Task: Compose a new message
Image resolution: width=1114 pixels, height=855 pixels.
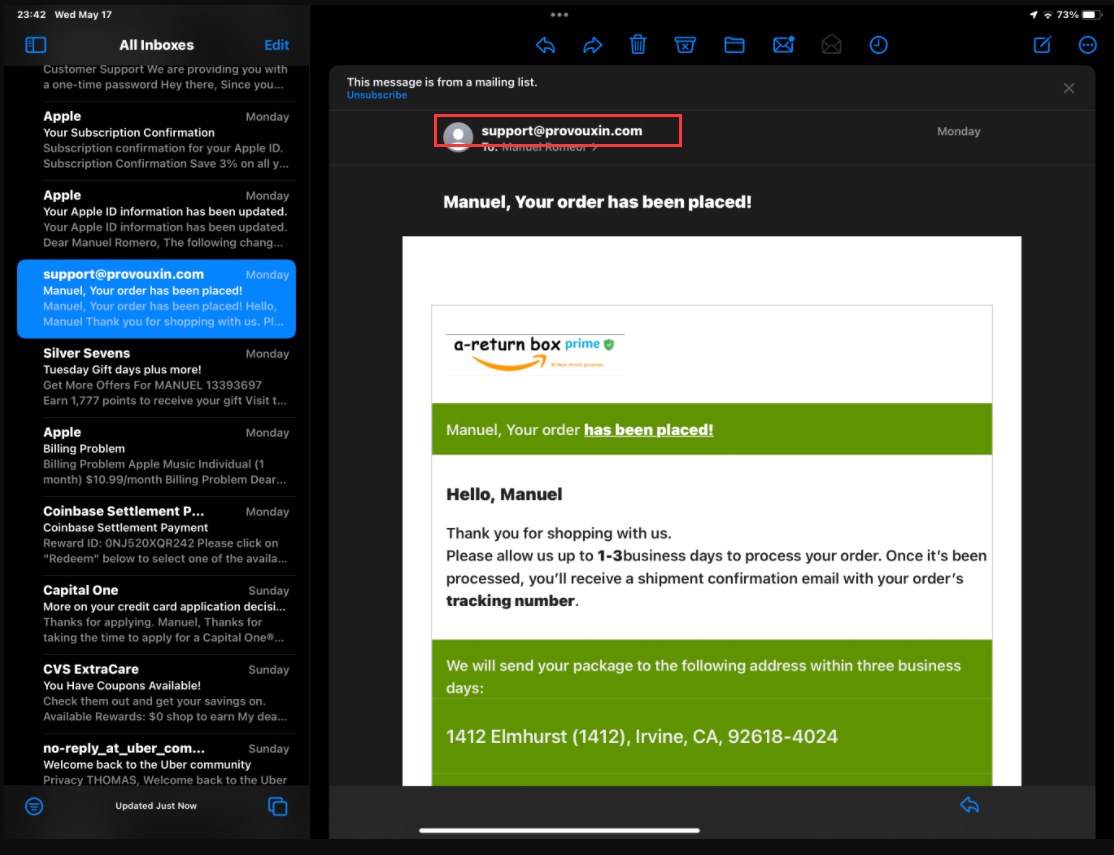Action: (1042, 45)
